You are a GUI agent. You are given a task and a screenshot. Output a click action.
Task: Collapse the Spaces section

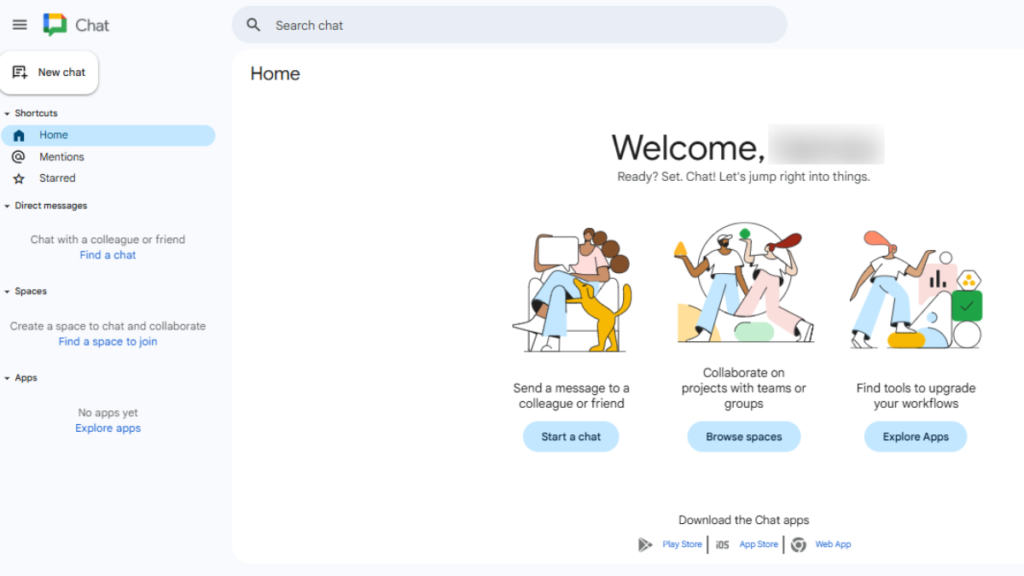9,291
